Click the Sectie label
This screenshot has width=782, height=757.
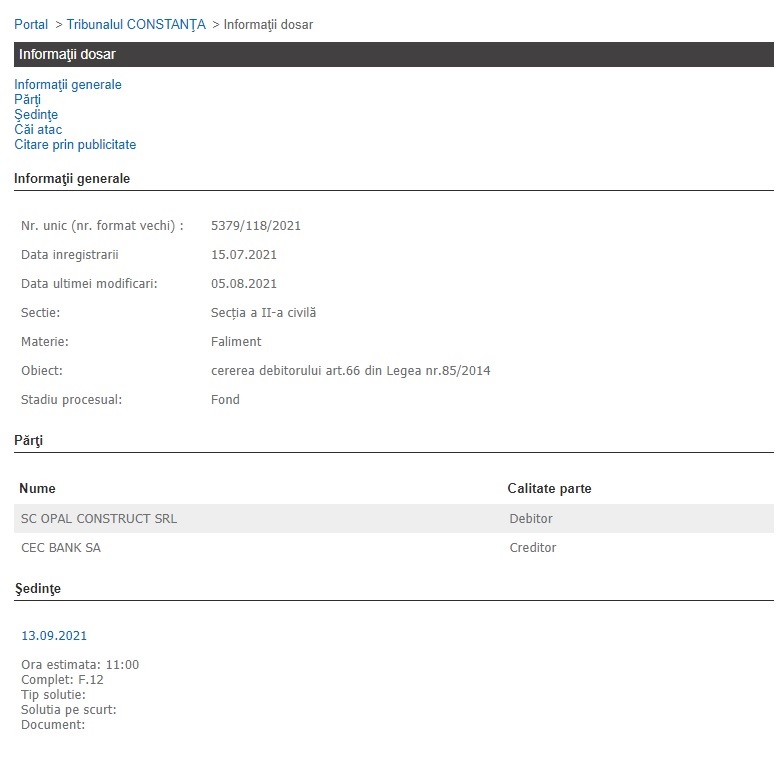click(40, 313)
